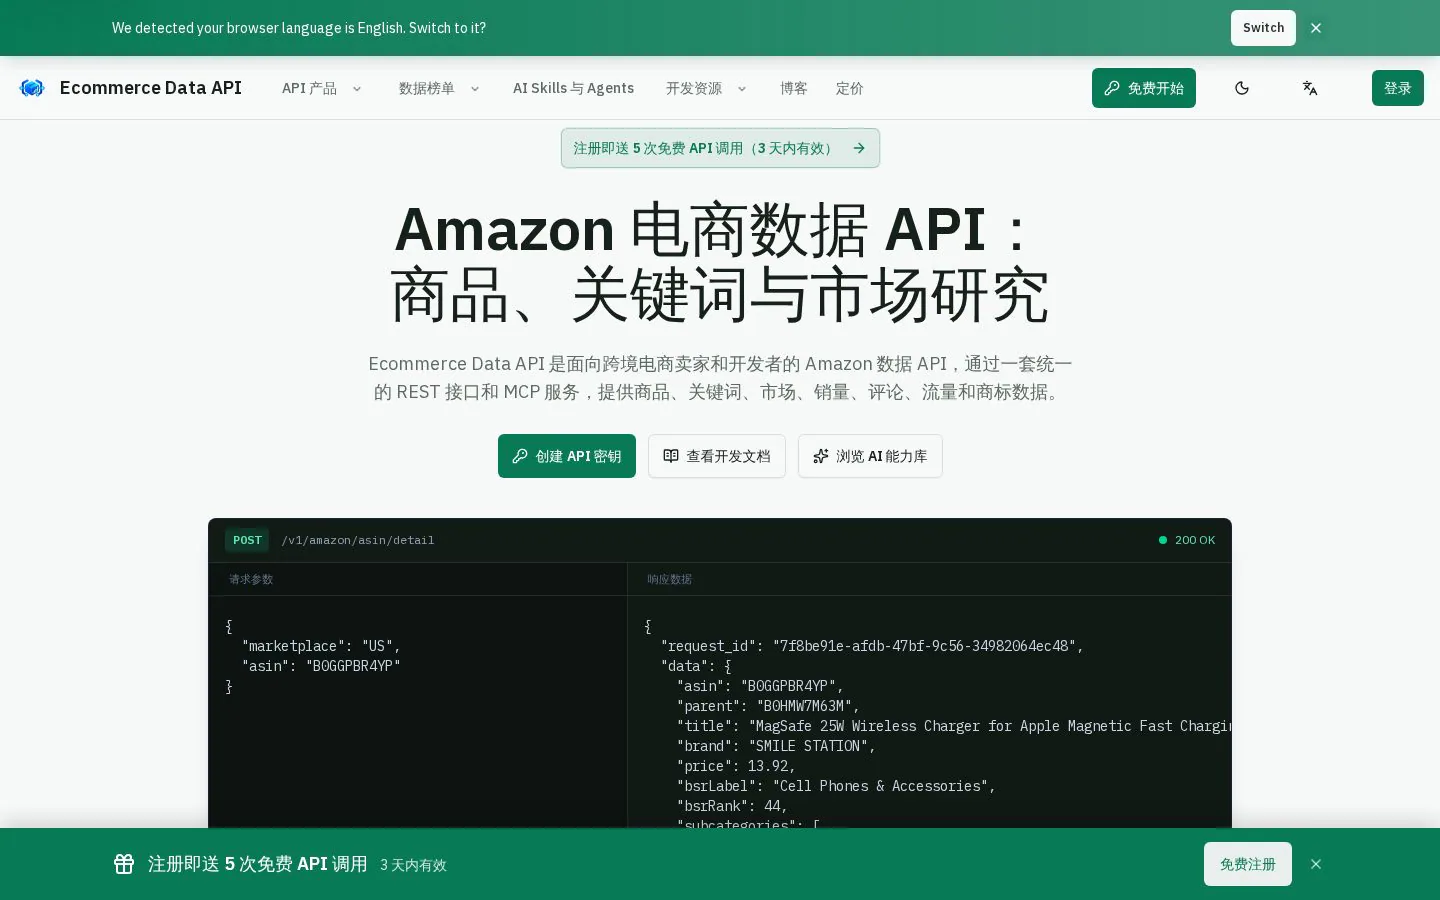Screen dimensions: 1440x900
Task: Click the 登录 login button
Action: [1398, 88]
